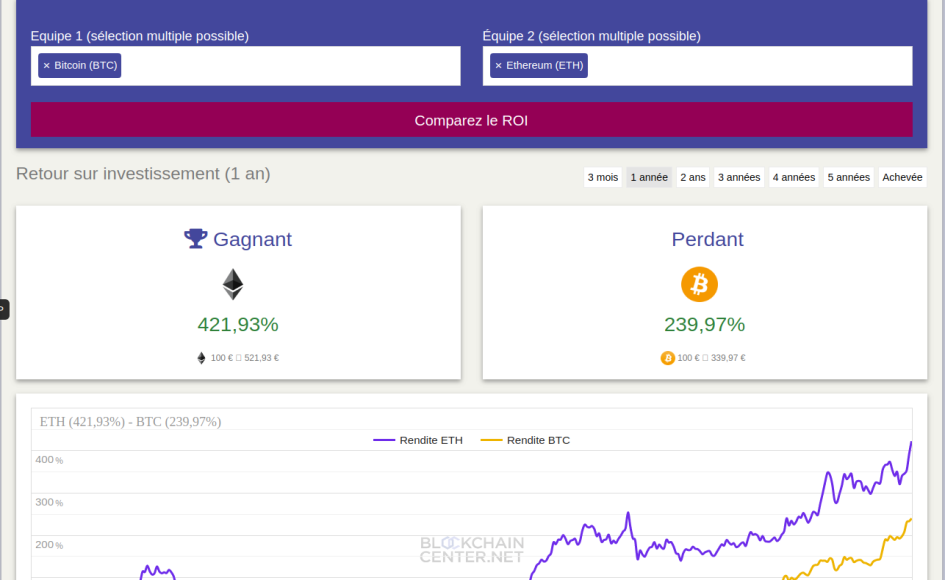Click the Perdant heading
Image resolution: width=945 pixels, height=580 pixels.
tap(708, 239)
